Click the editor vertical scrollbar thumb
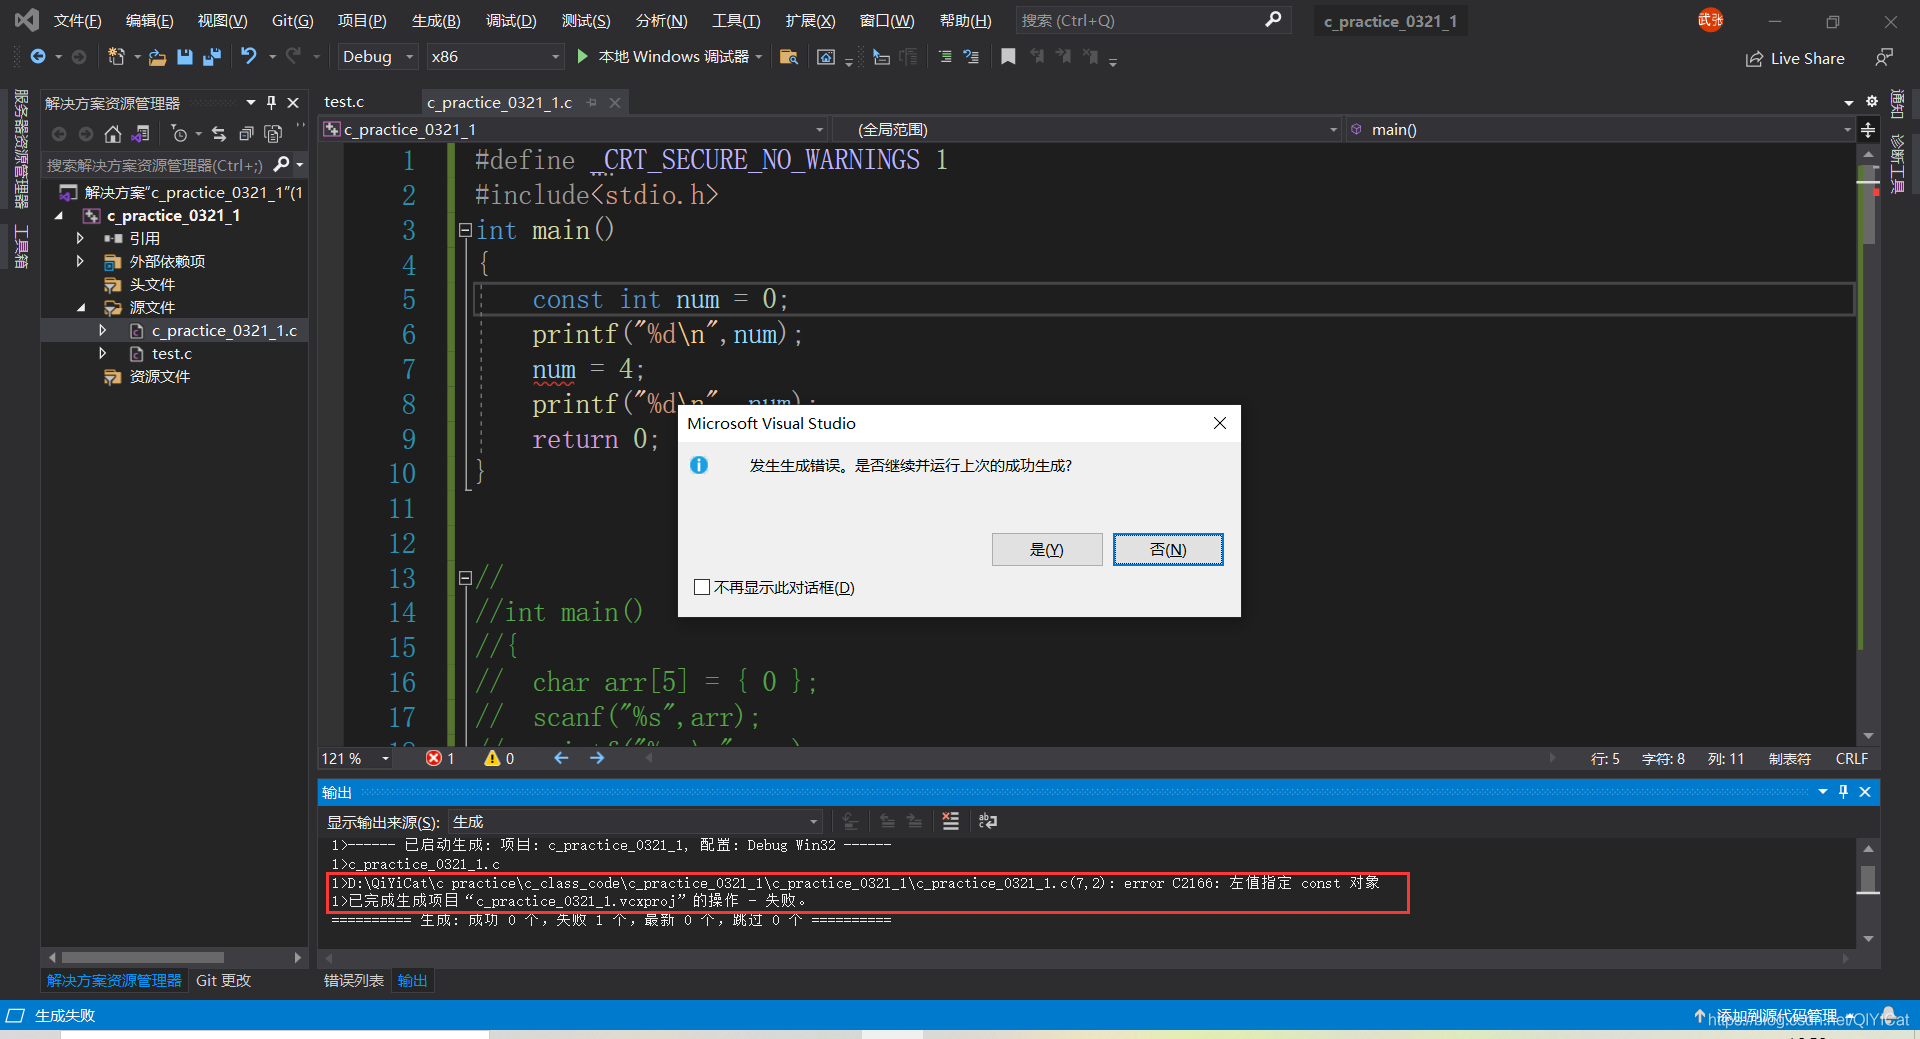Screen dimensions: 1920x1039 (1868, 206)
